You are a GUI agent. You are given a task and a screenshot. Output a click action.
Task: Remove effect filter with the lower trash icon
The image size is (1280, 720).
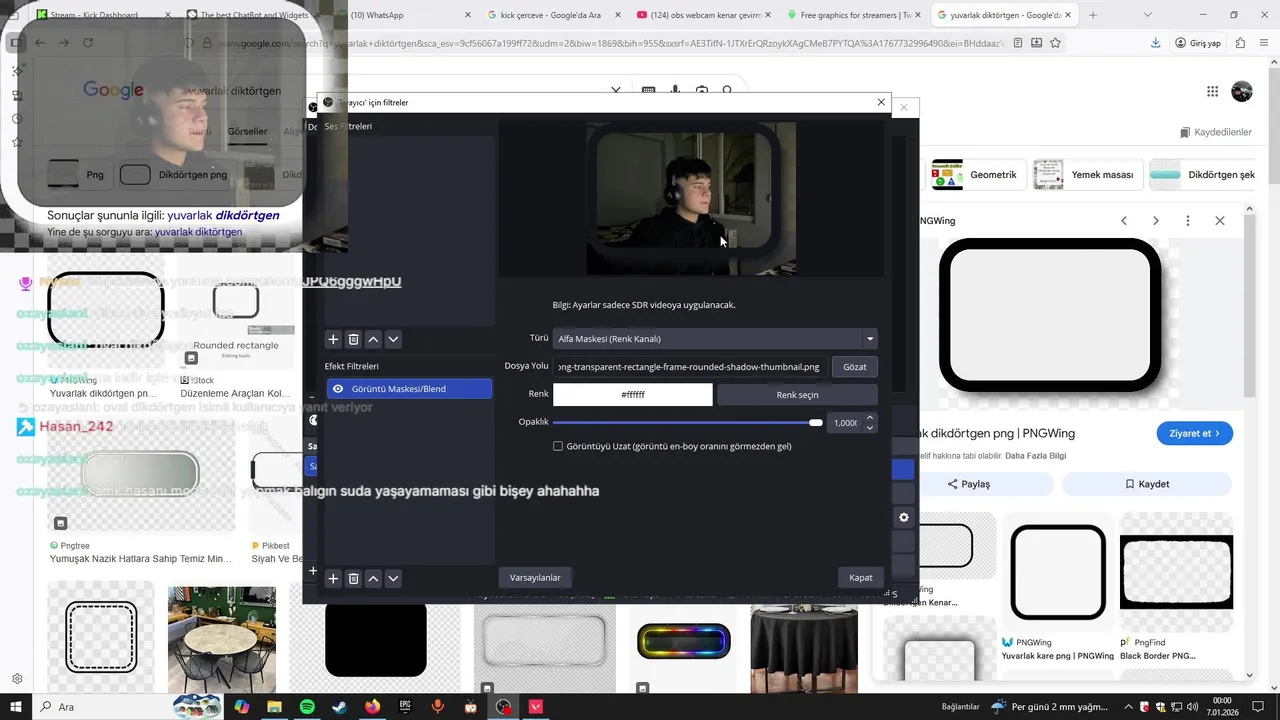coord(353,579)
